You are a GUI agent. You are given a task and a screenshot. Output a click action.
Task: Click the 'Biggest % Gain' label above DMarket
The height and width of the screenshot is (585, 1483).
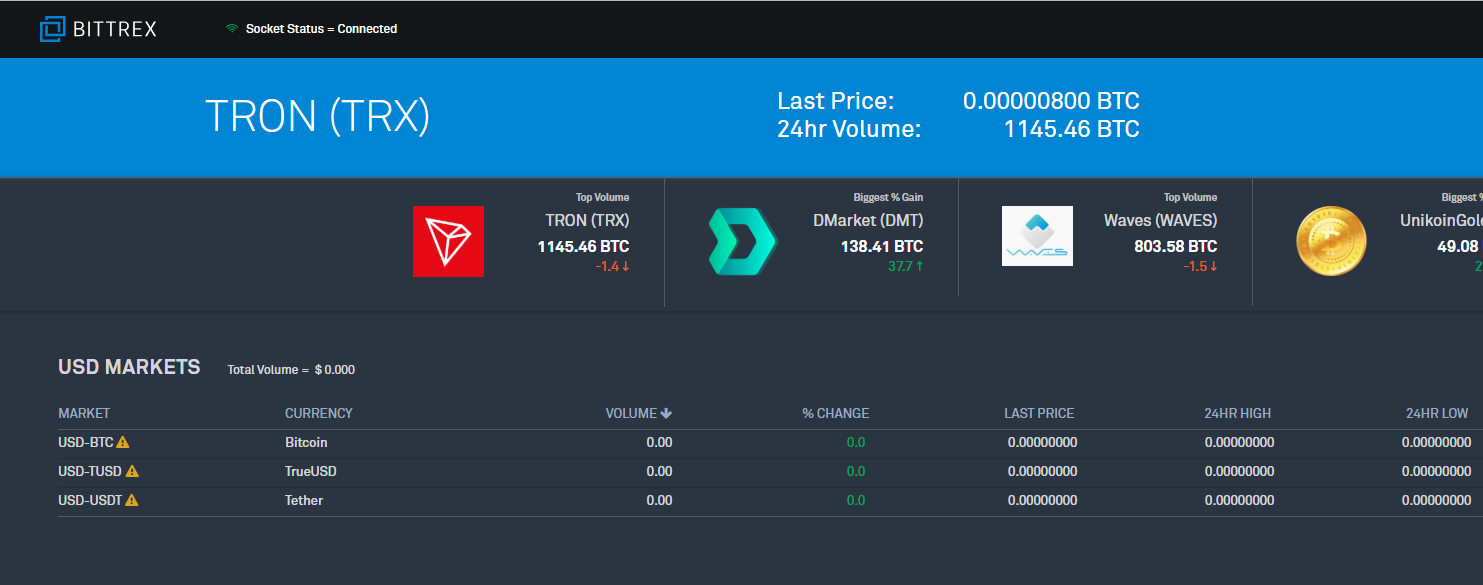point(889,198)
